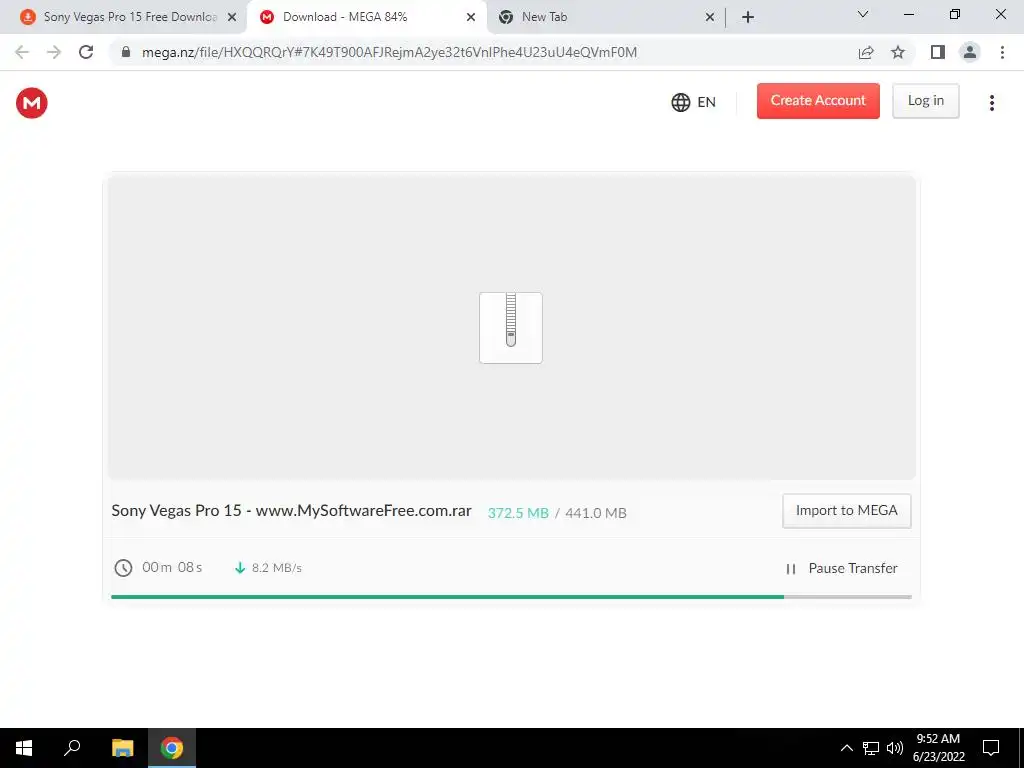The width and height of the screenshot is (1024, 768).
Task: Open the tab search chevron
Action: [863, 14]
